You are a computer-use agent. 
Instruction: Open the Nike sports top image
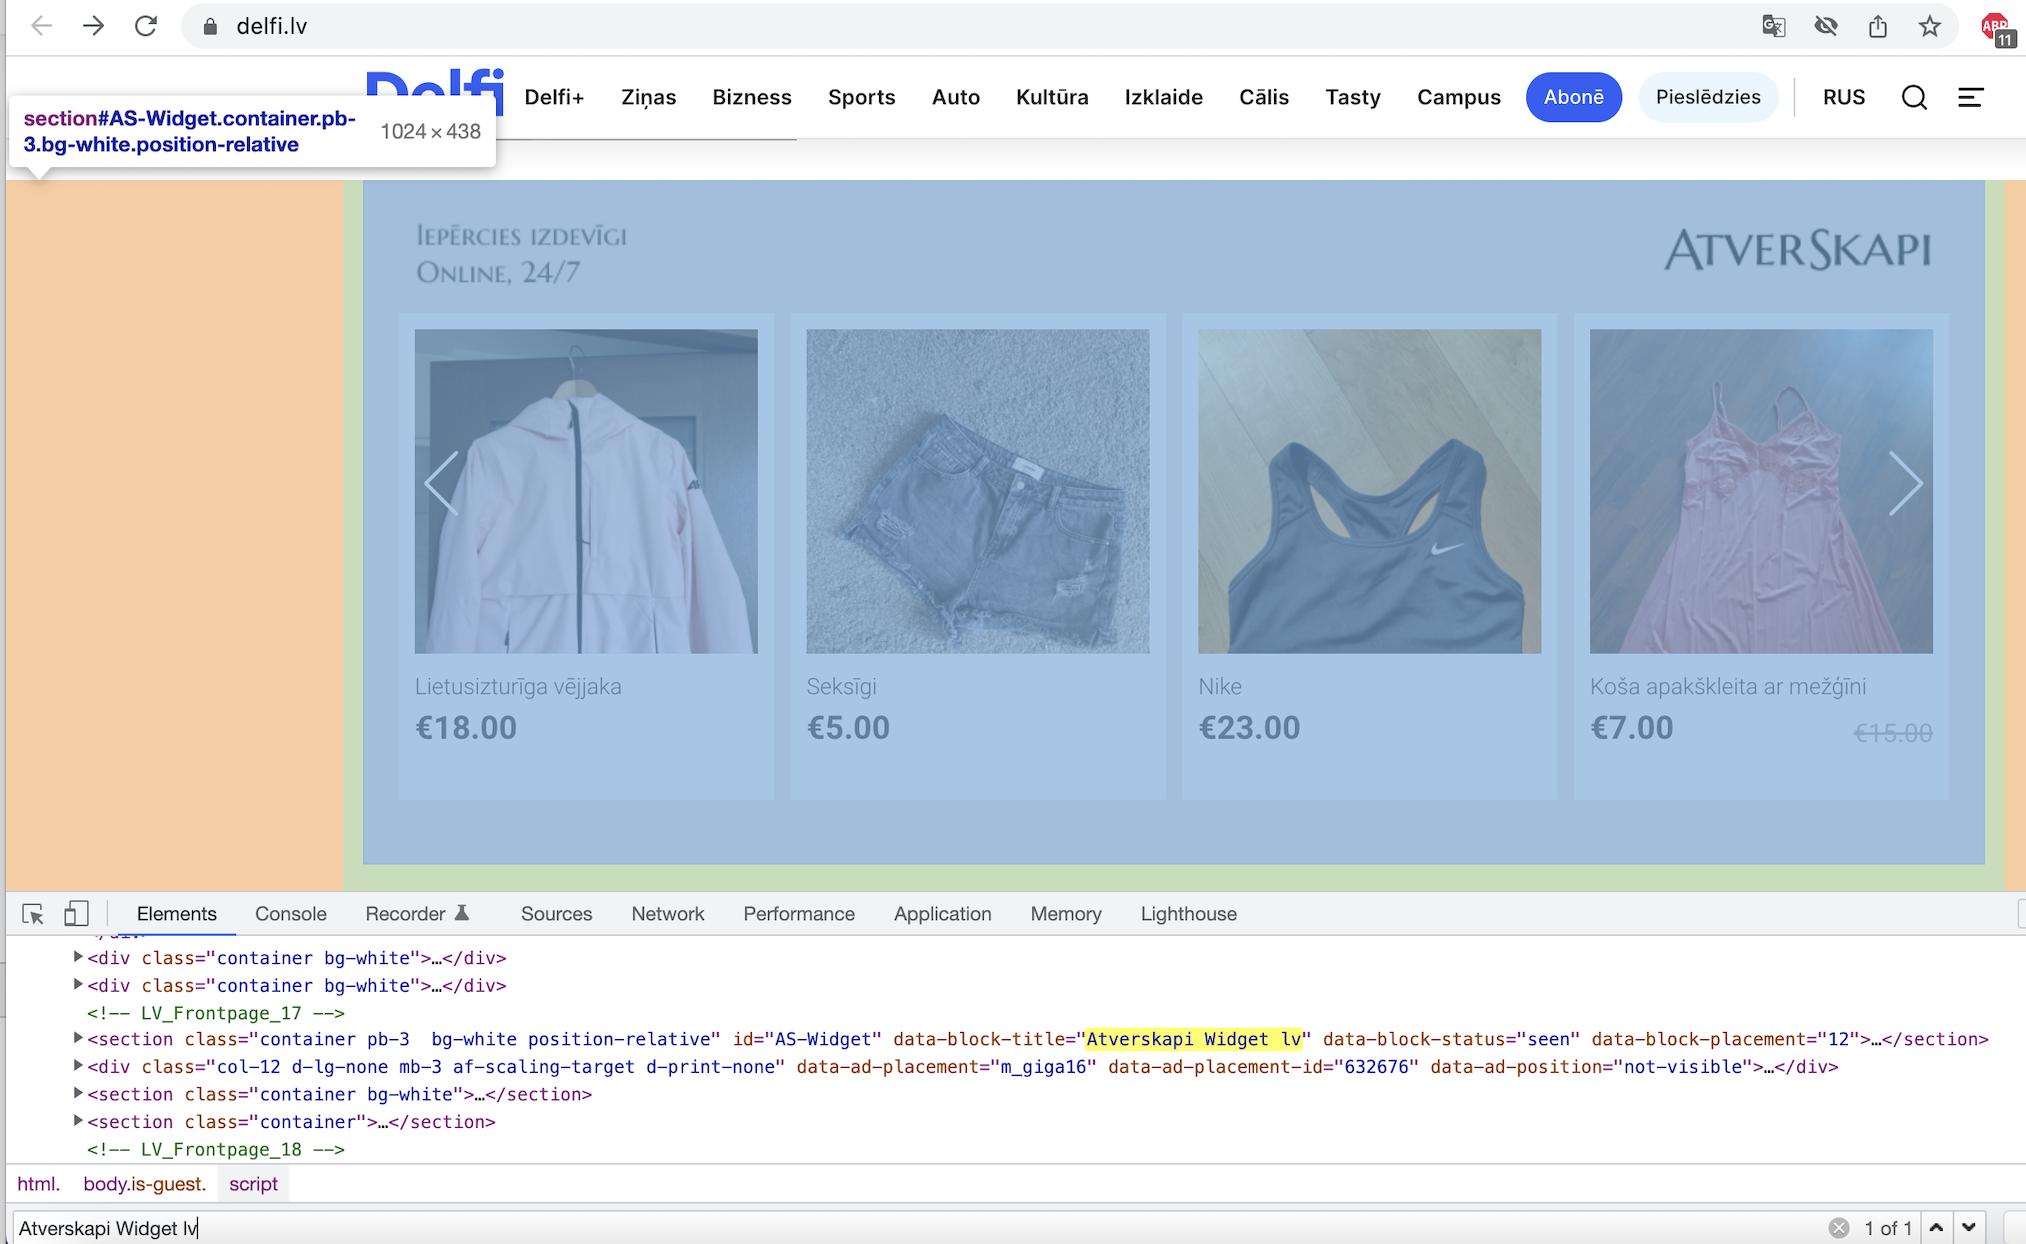[1369, 491]
